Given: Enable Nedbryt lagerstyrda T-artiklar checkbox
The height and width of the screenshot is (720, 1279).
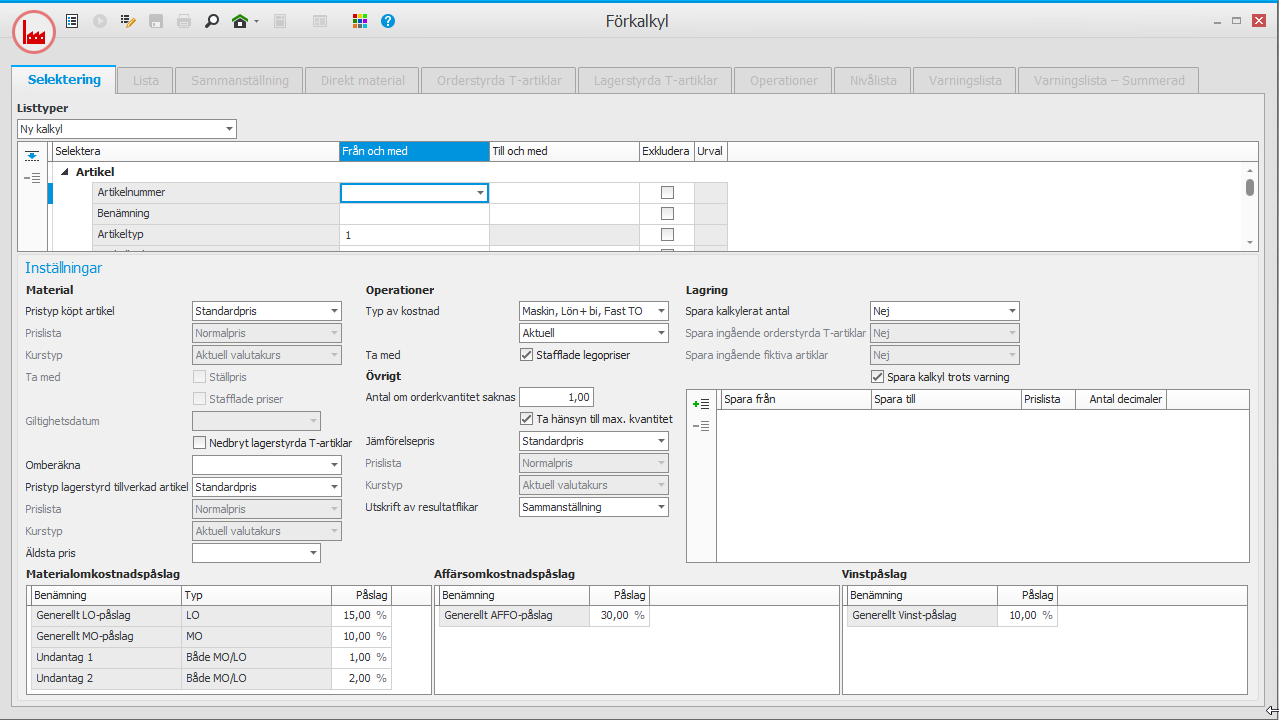Looking at the screenshot, I should click(x=199, y=443).
